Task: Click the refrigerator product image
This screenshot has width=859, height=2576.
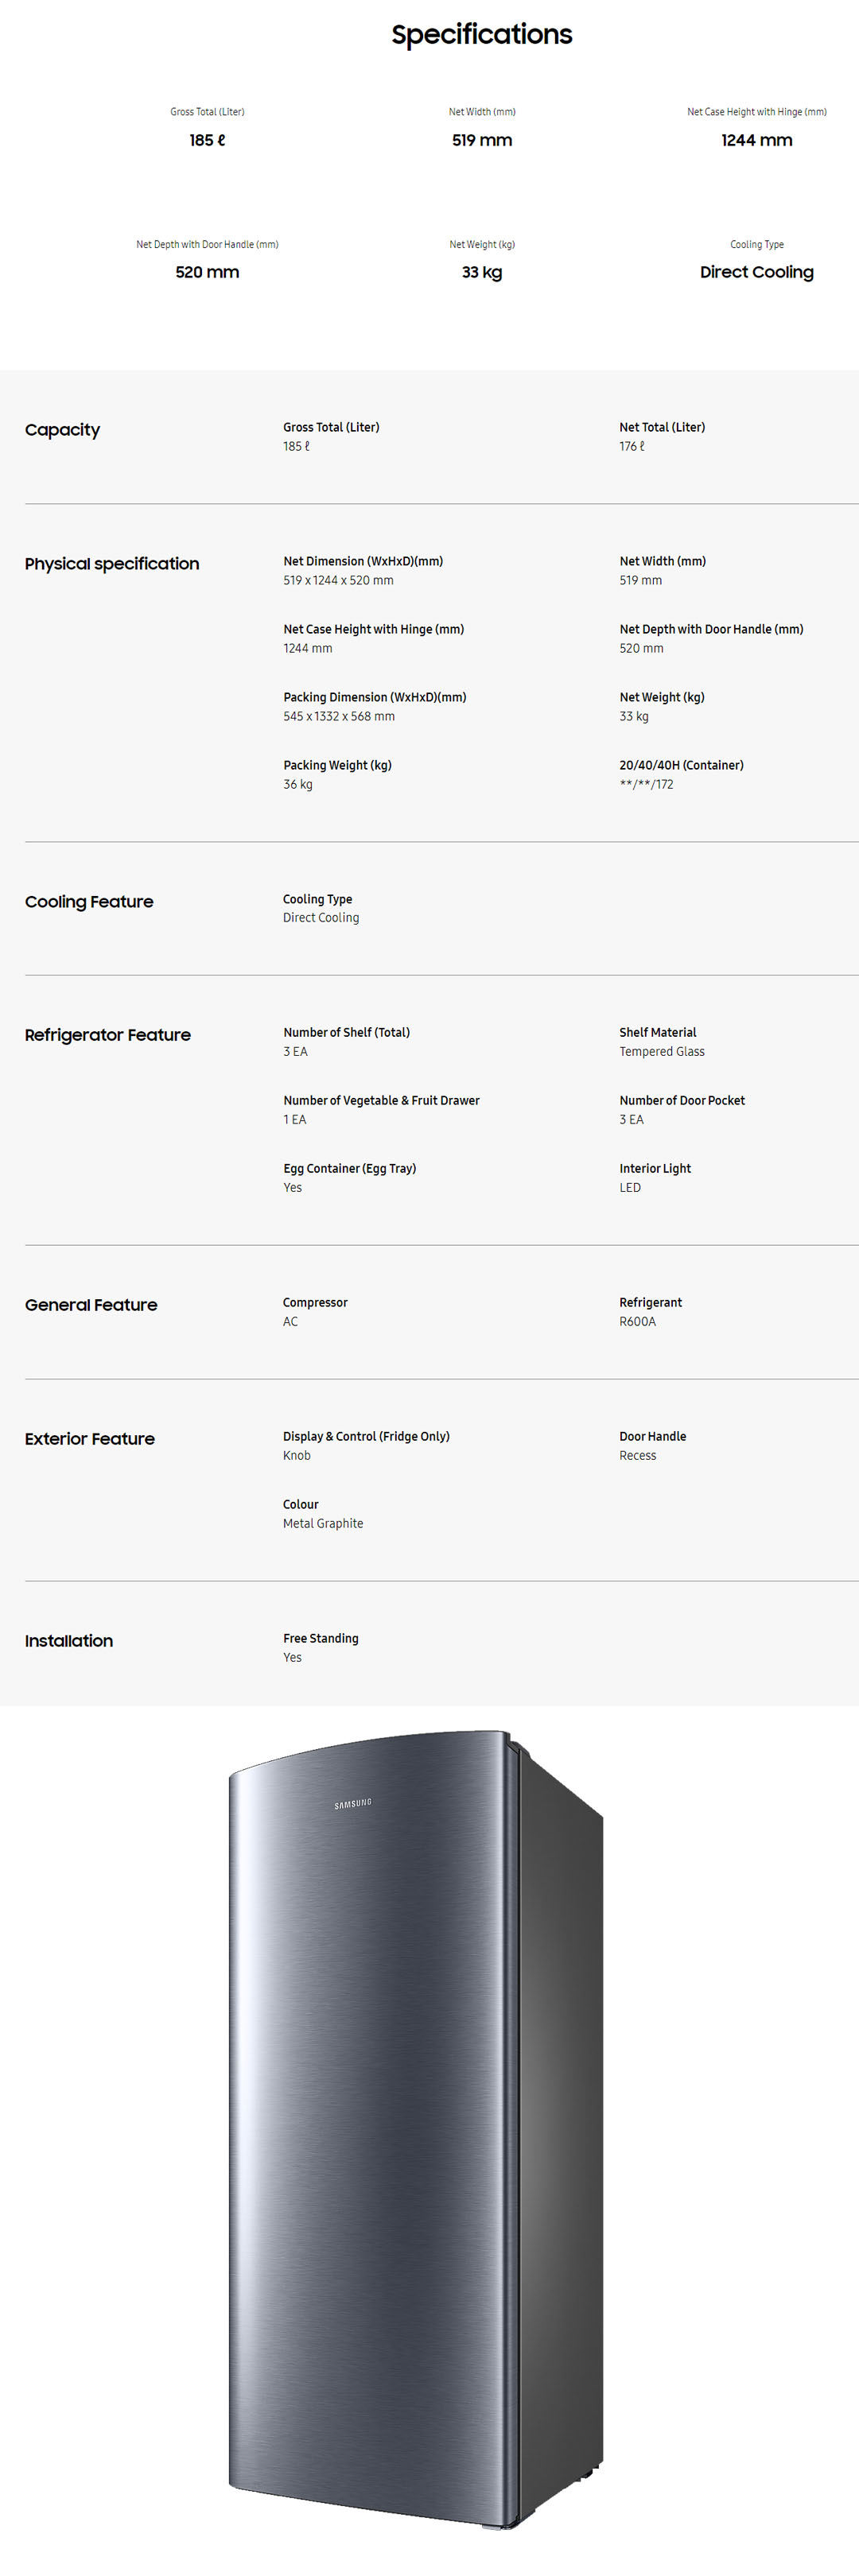Action: point(415,2130)
